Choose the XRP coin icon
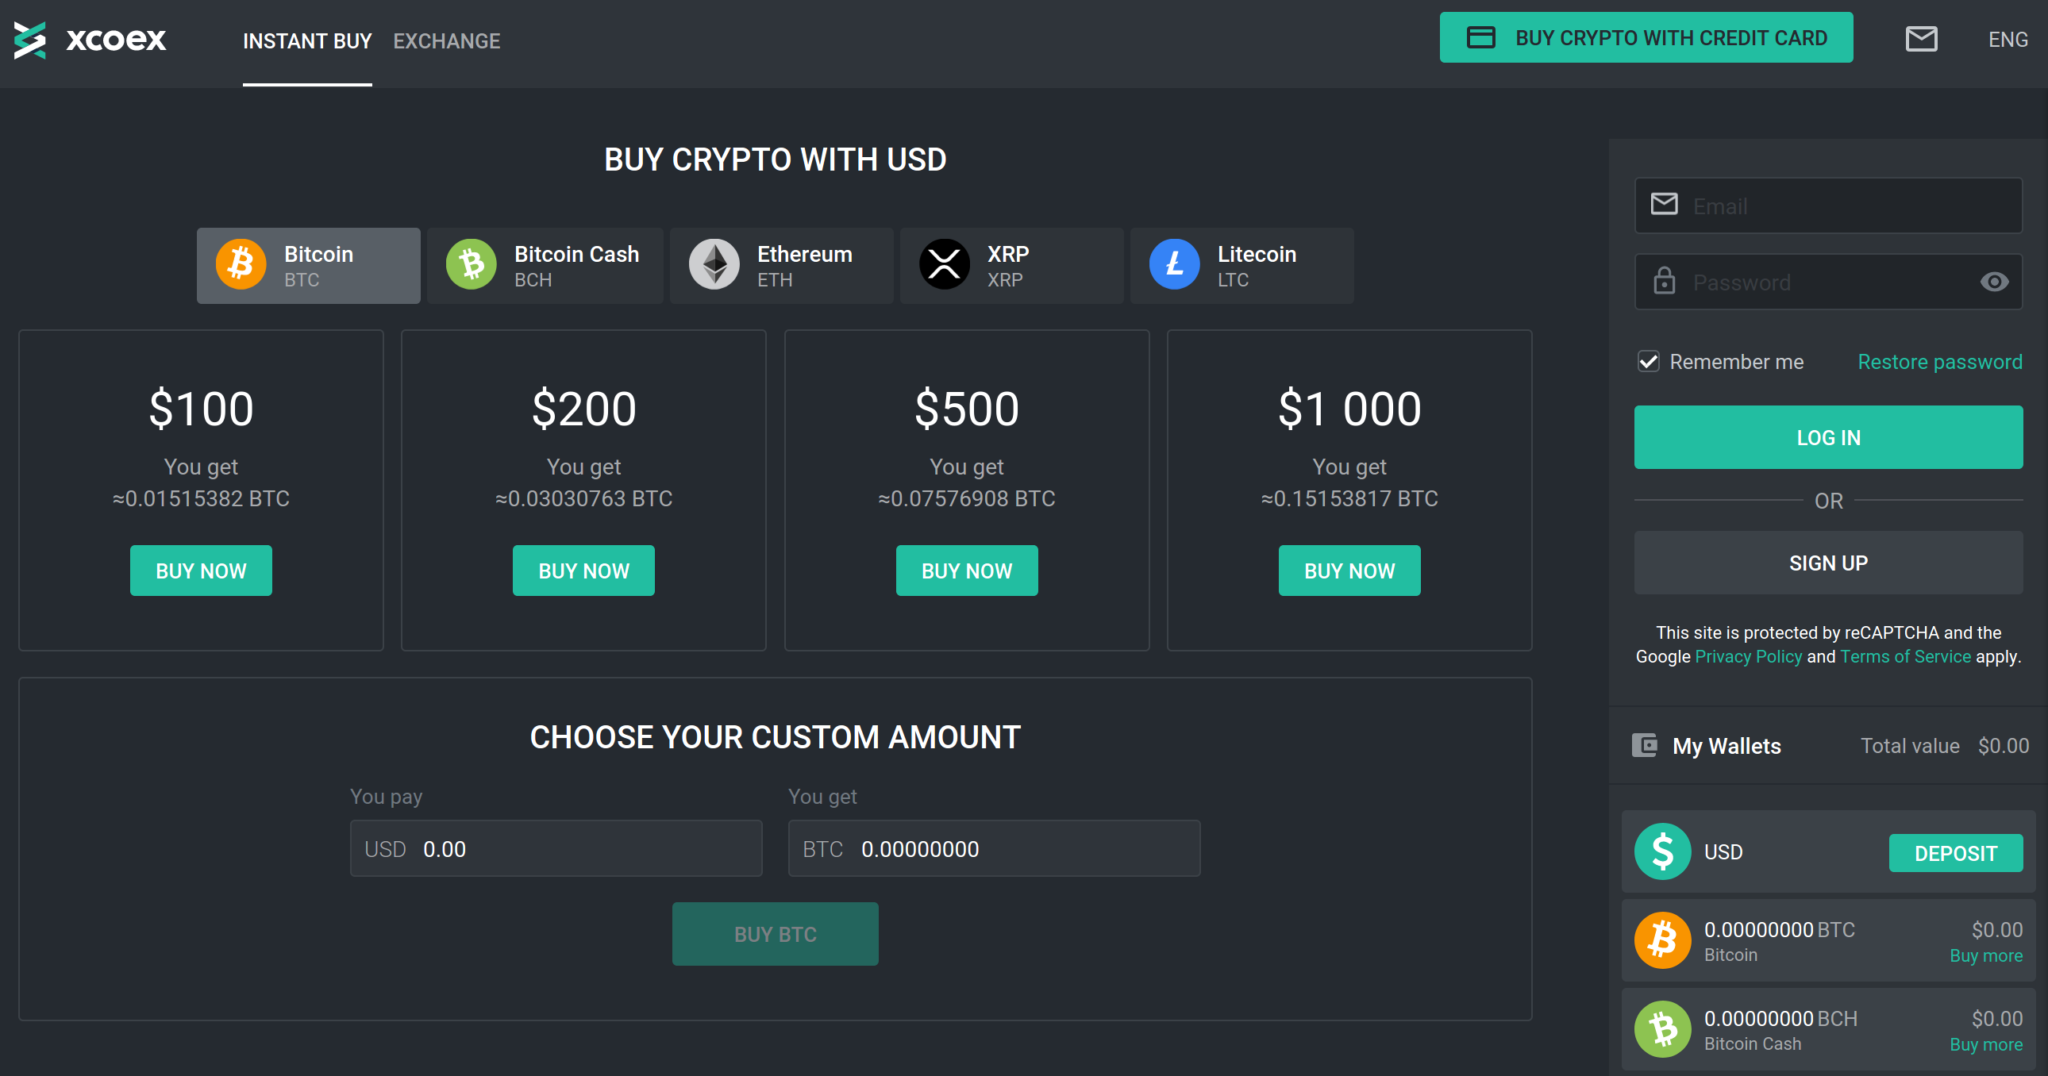 click(944, 265)
